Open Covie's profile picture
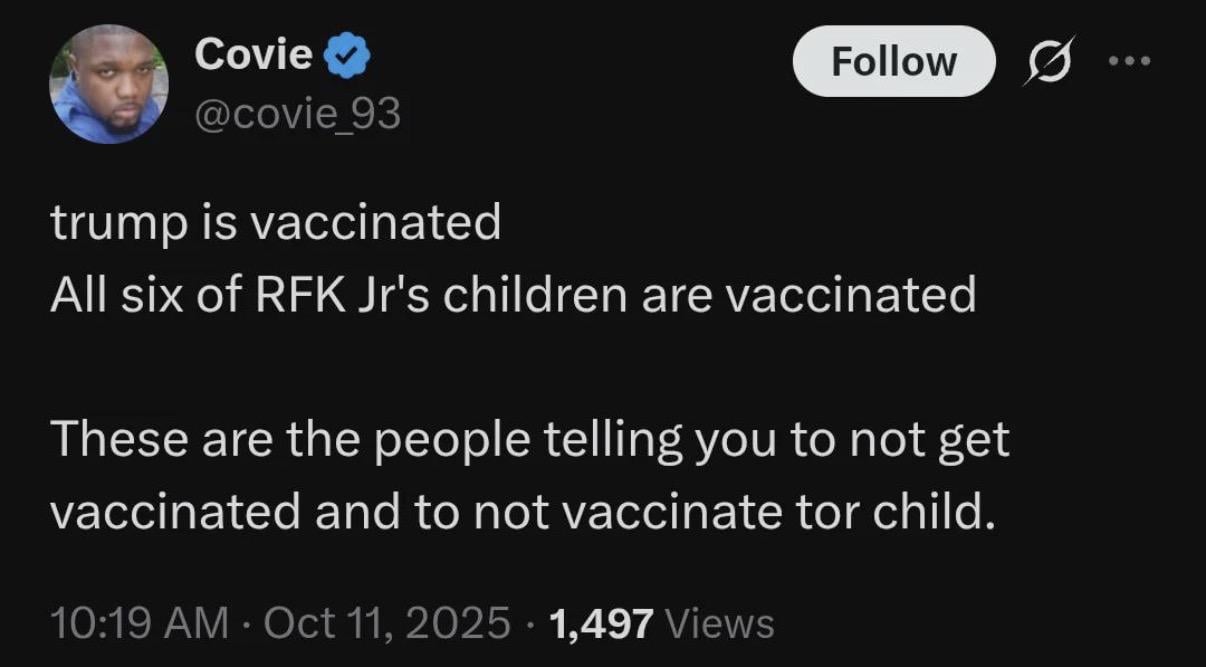The image size is (1206, 667). [x=109, y=84]
